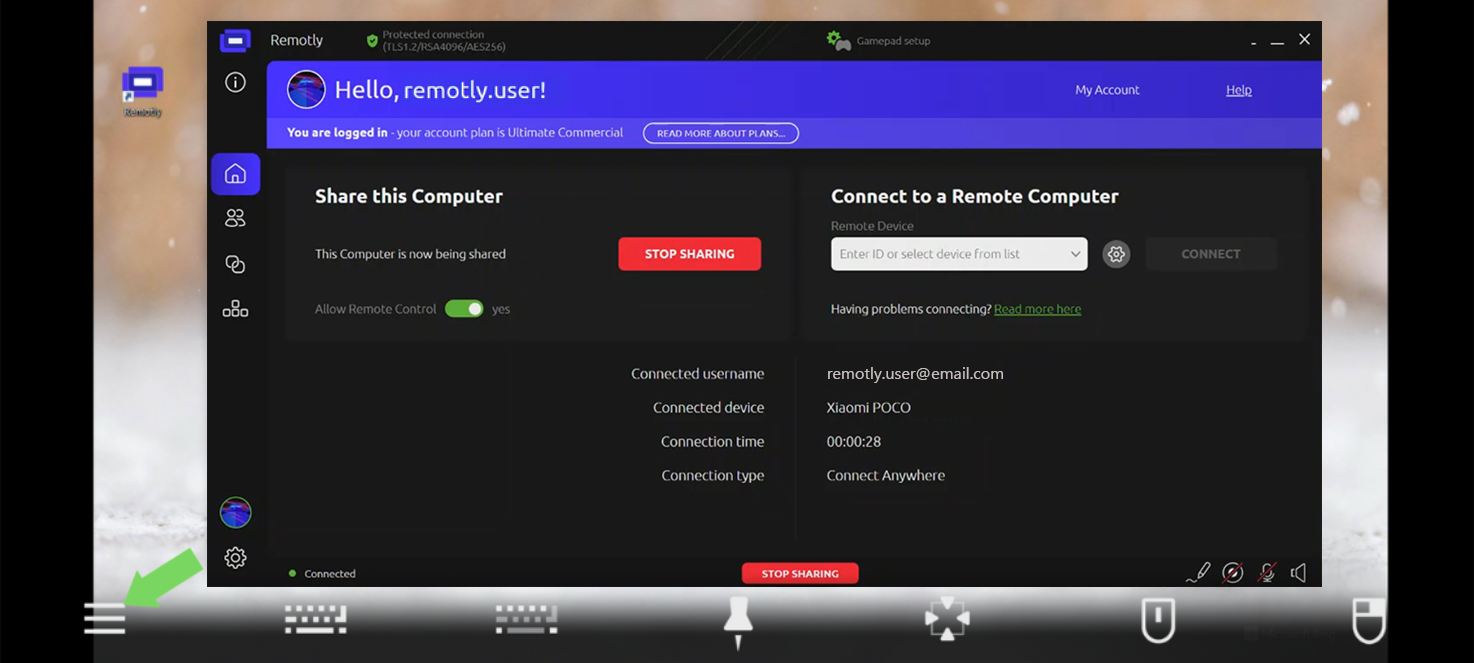Image resolution: width=1474 pixels, height=663 pixels.
Task: Toggle Allow Remote Control off
Action: coord(464,308)
